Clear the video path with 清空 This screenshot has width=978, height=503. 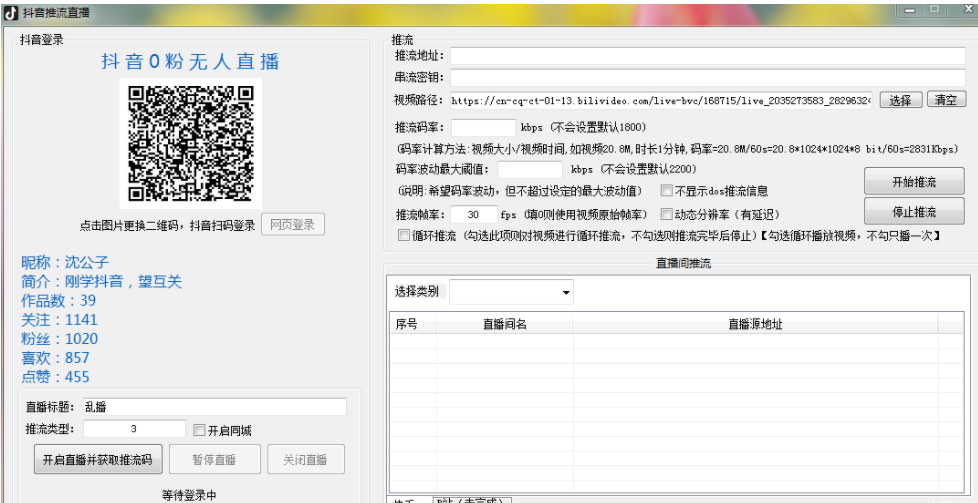point(945,100)
